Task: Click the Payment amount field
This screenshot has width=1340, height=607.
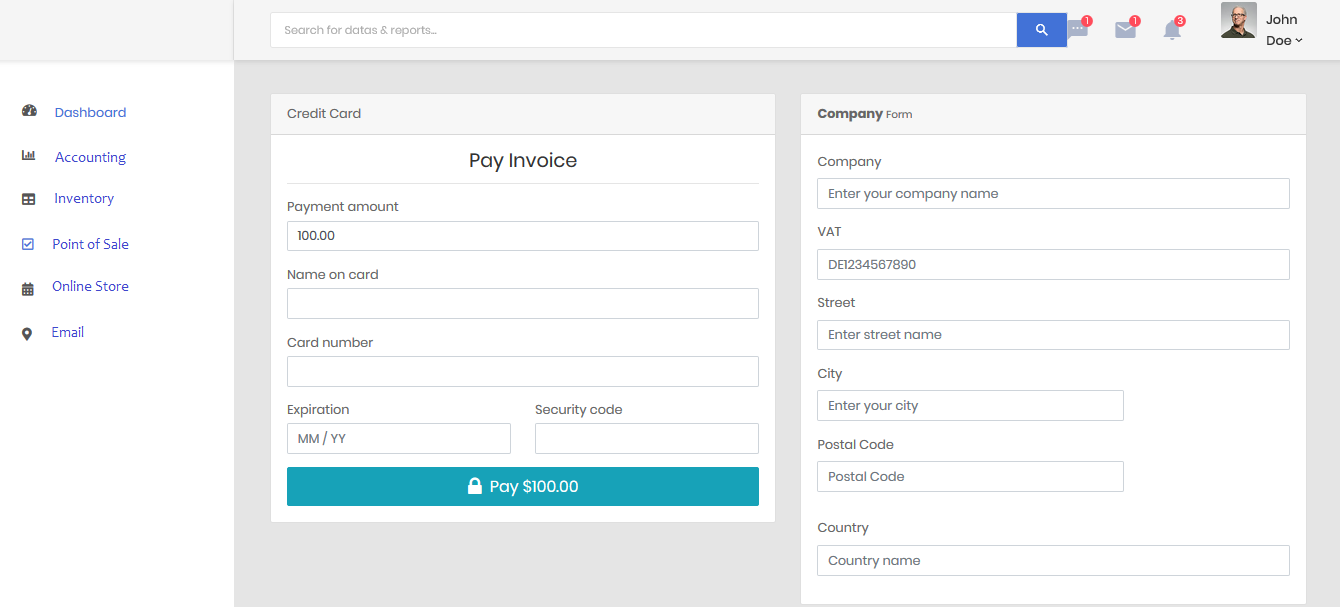Action: 523,236
